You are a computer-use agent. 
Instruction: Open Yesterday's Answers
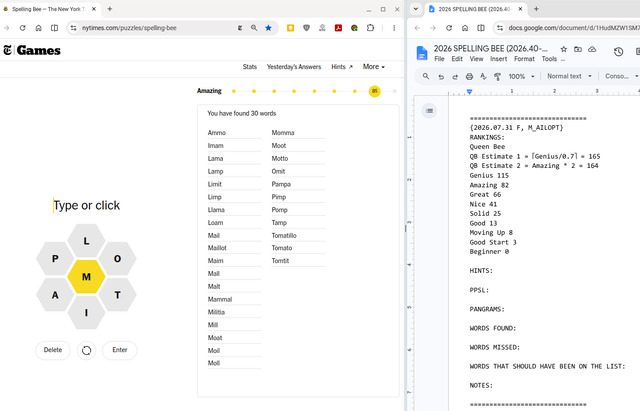[x=294, y=67]
